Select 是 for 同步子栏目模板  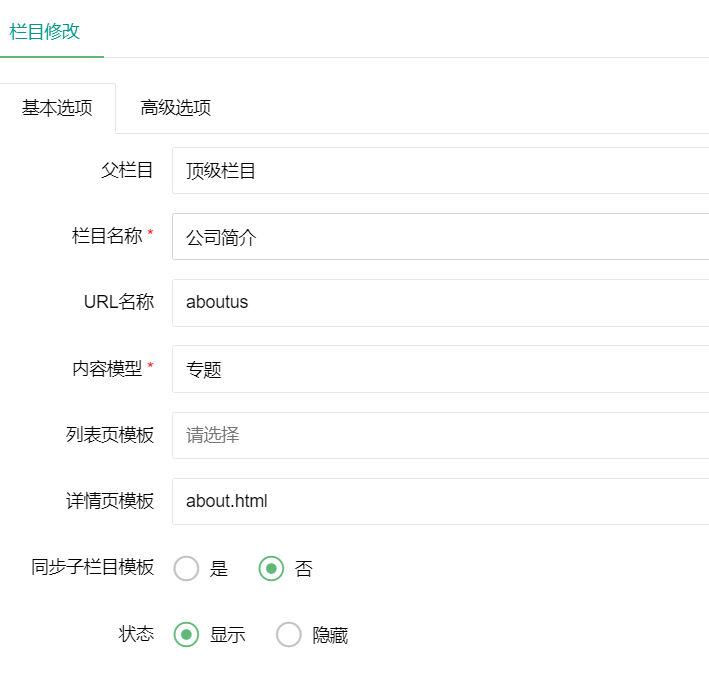tap(186, 568)
